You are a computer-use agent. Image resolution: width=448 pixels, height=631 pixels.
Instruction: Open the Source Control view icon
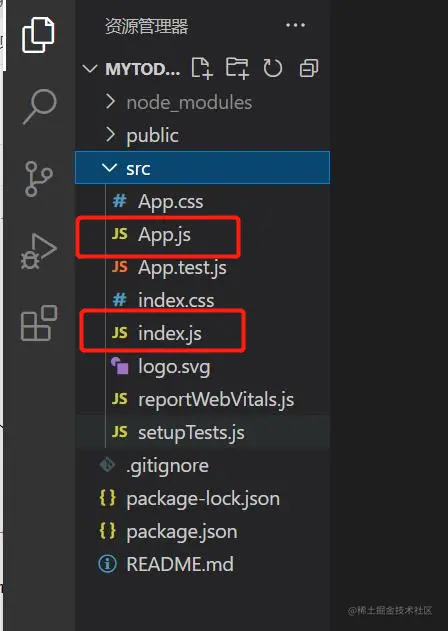pyautogui.click(x=39, y=179)
